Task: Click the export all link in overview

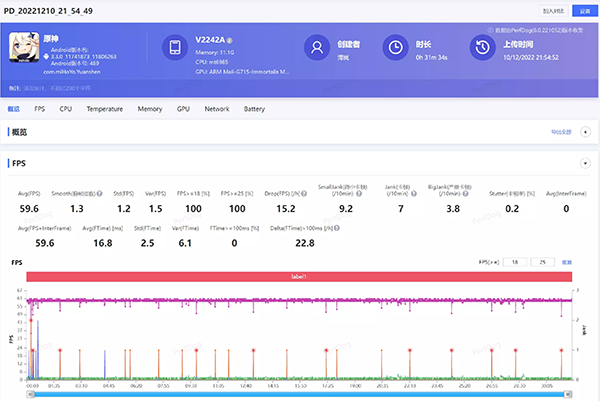Action: point(560,132)
